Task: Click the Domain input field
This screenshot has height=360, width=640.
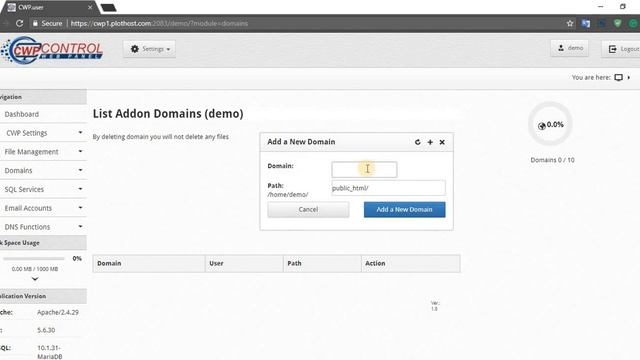Action: tap(364, 169)
